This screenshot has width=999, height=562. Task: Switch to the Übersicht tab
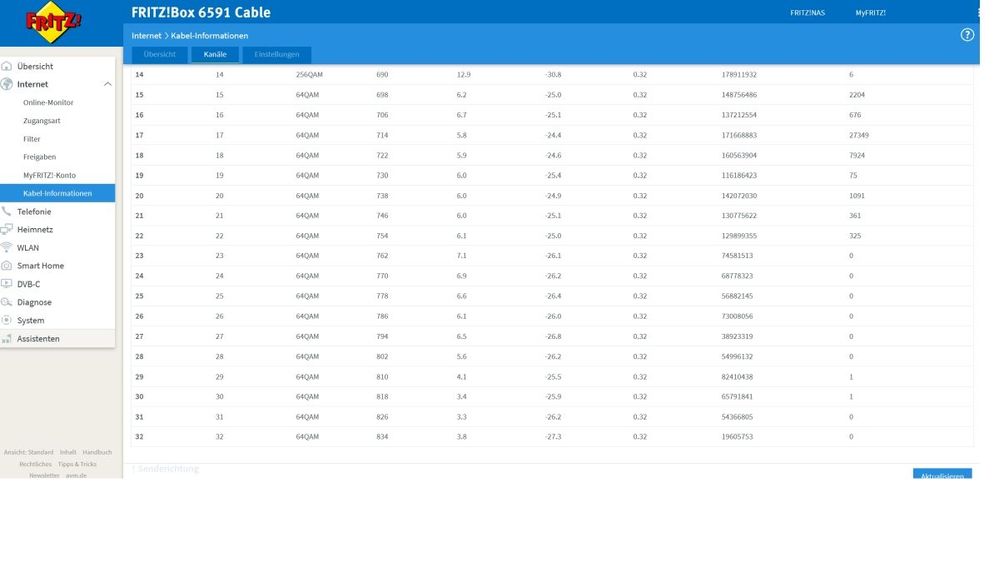pos(159,55)
